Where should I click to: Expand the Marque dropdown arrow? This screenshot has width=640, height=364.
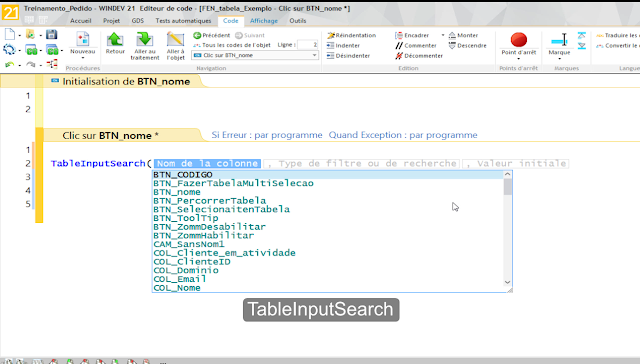pos(559,59)
